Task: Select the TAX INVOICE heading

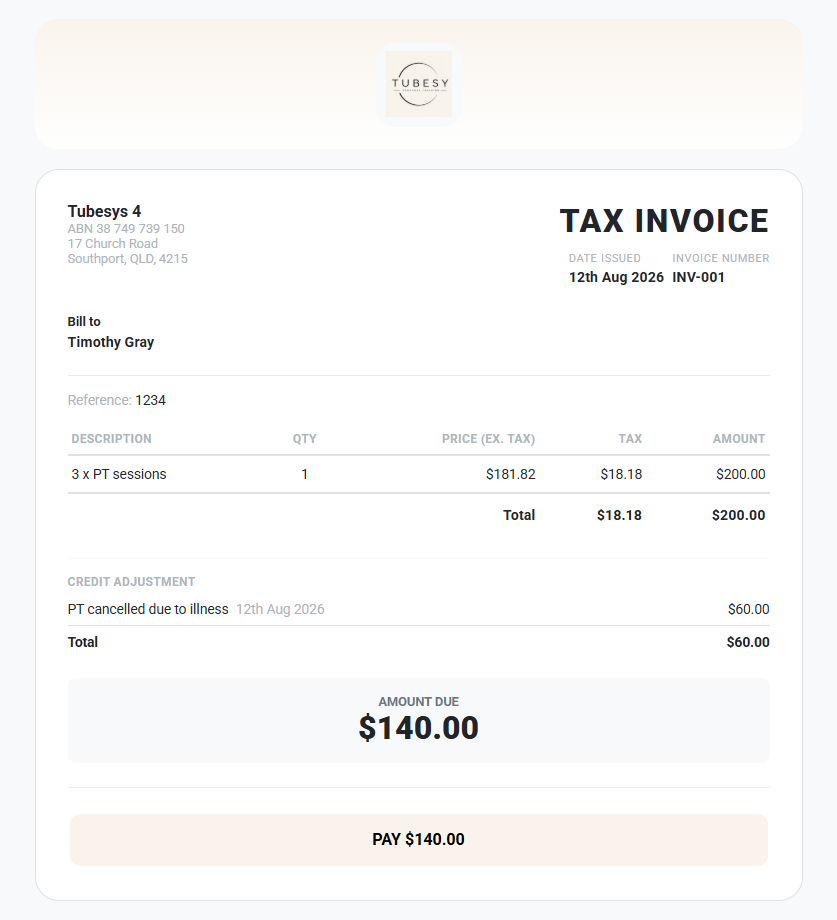Action: [x=664, y=221]
